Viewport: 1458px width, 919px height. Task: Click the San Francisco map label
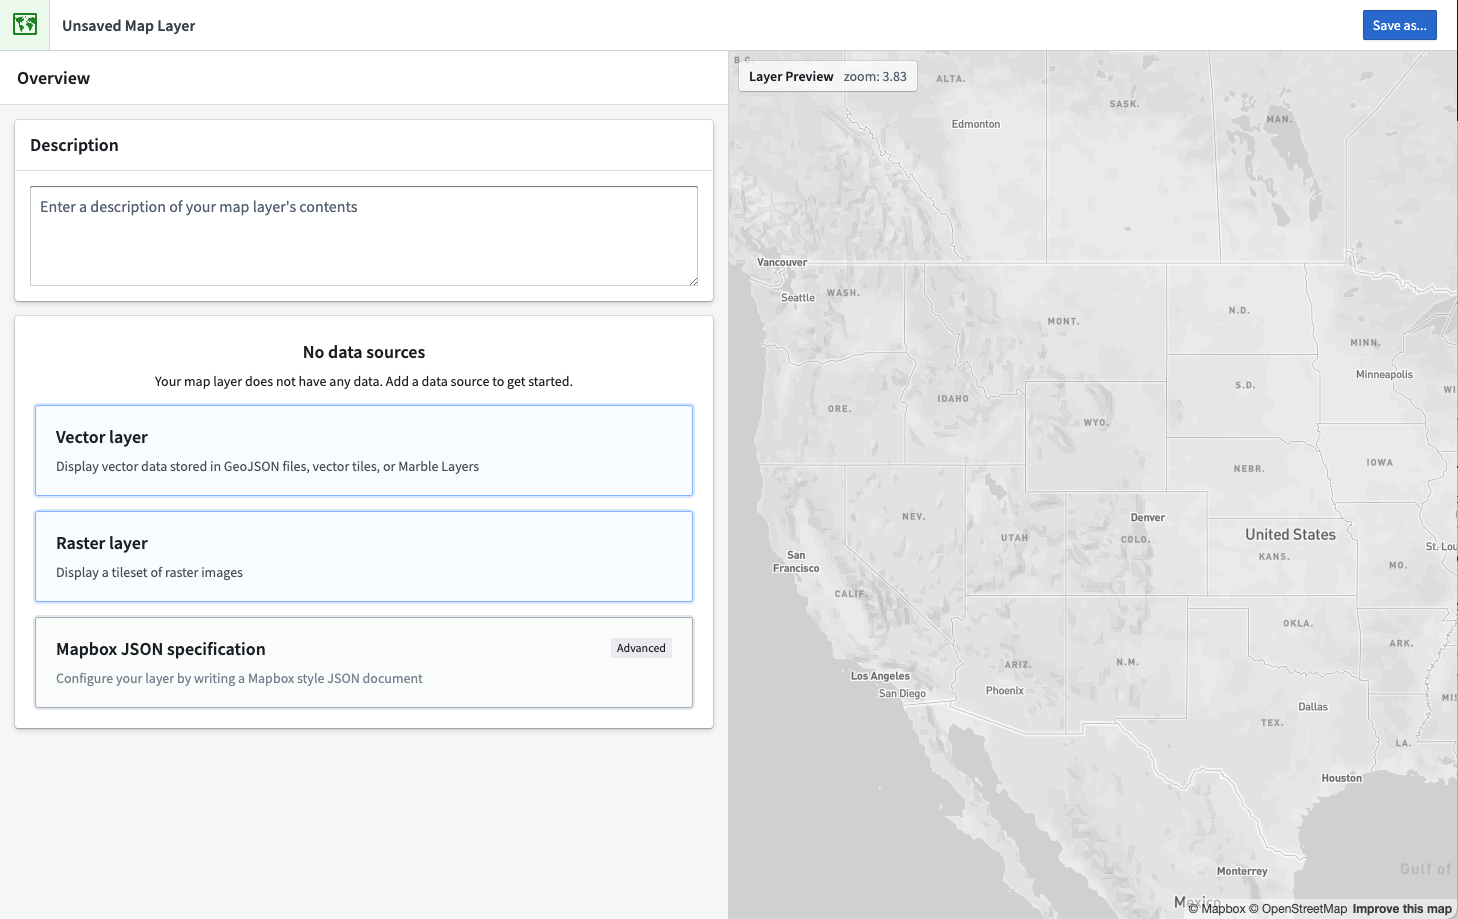click(x=796, y=562)
